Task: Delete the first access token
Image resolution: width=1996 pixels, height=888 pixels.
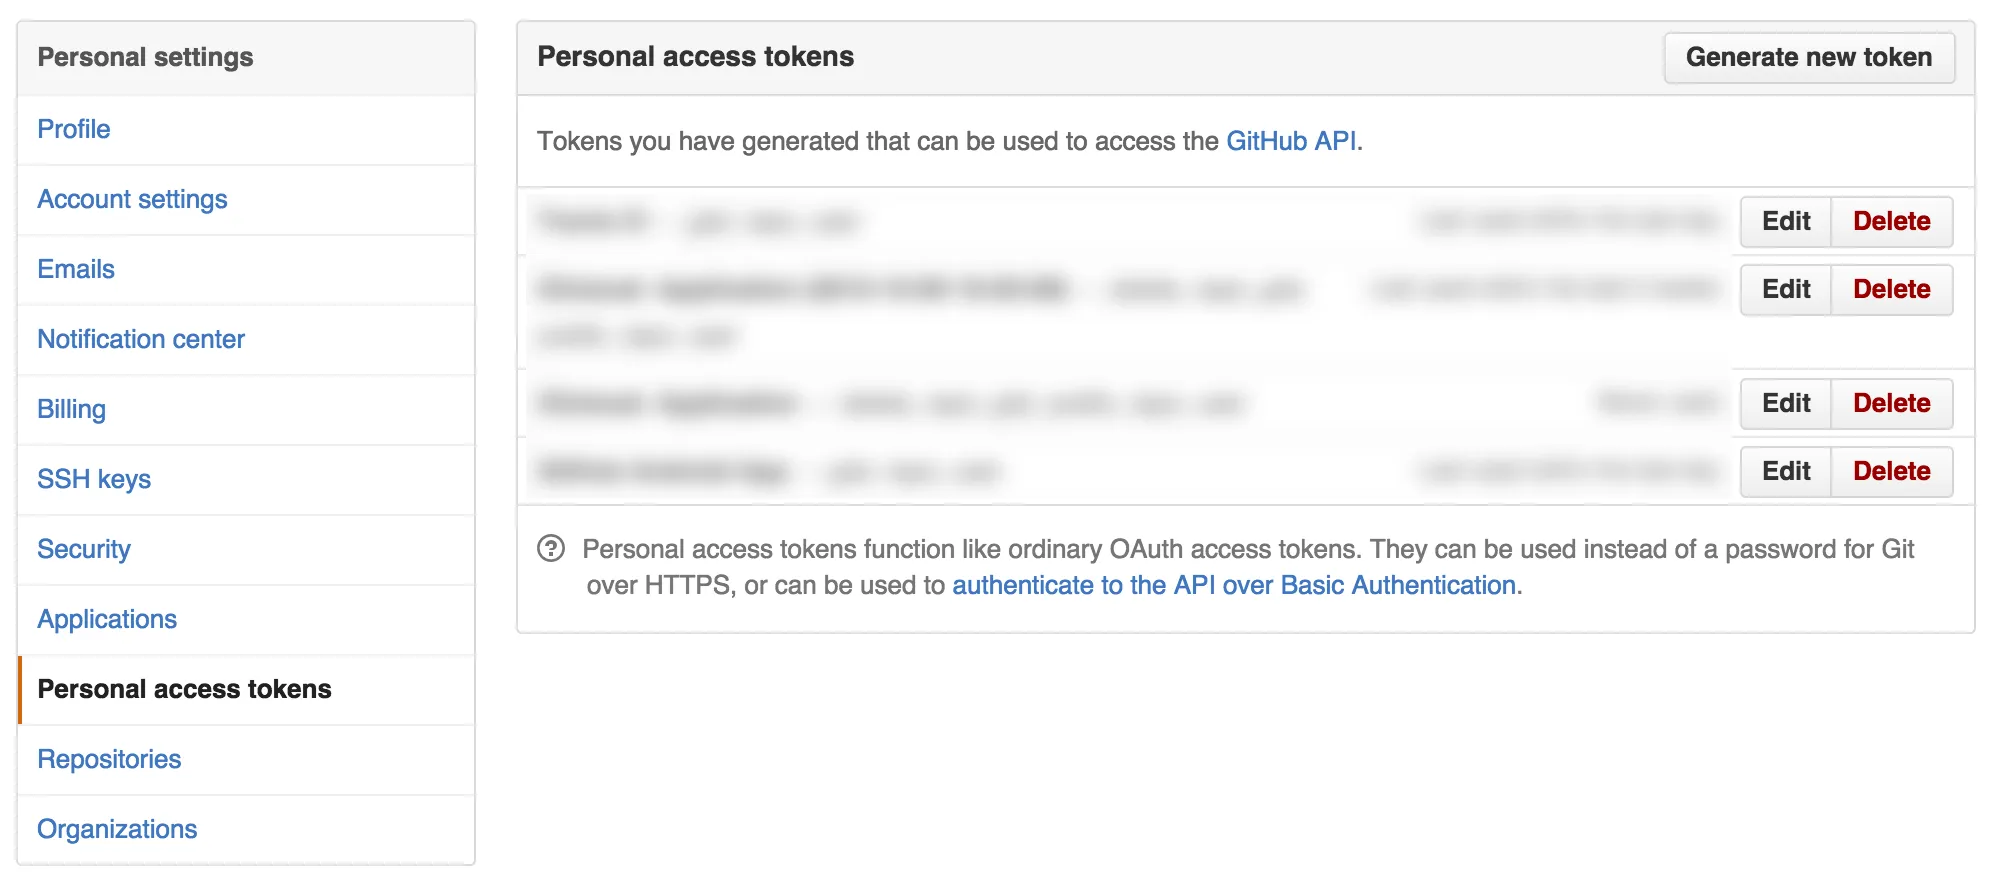Action: pyautogui.click(x=1891, y=221)
